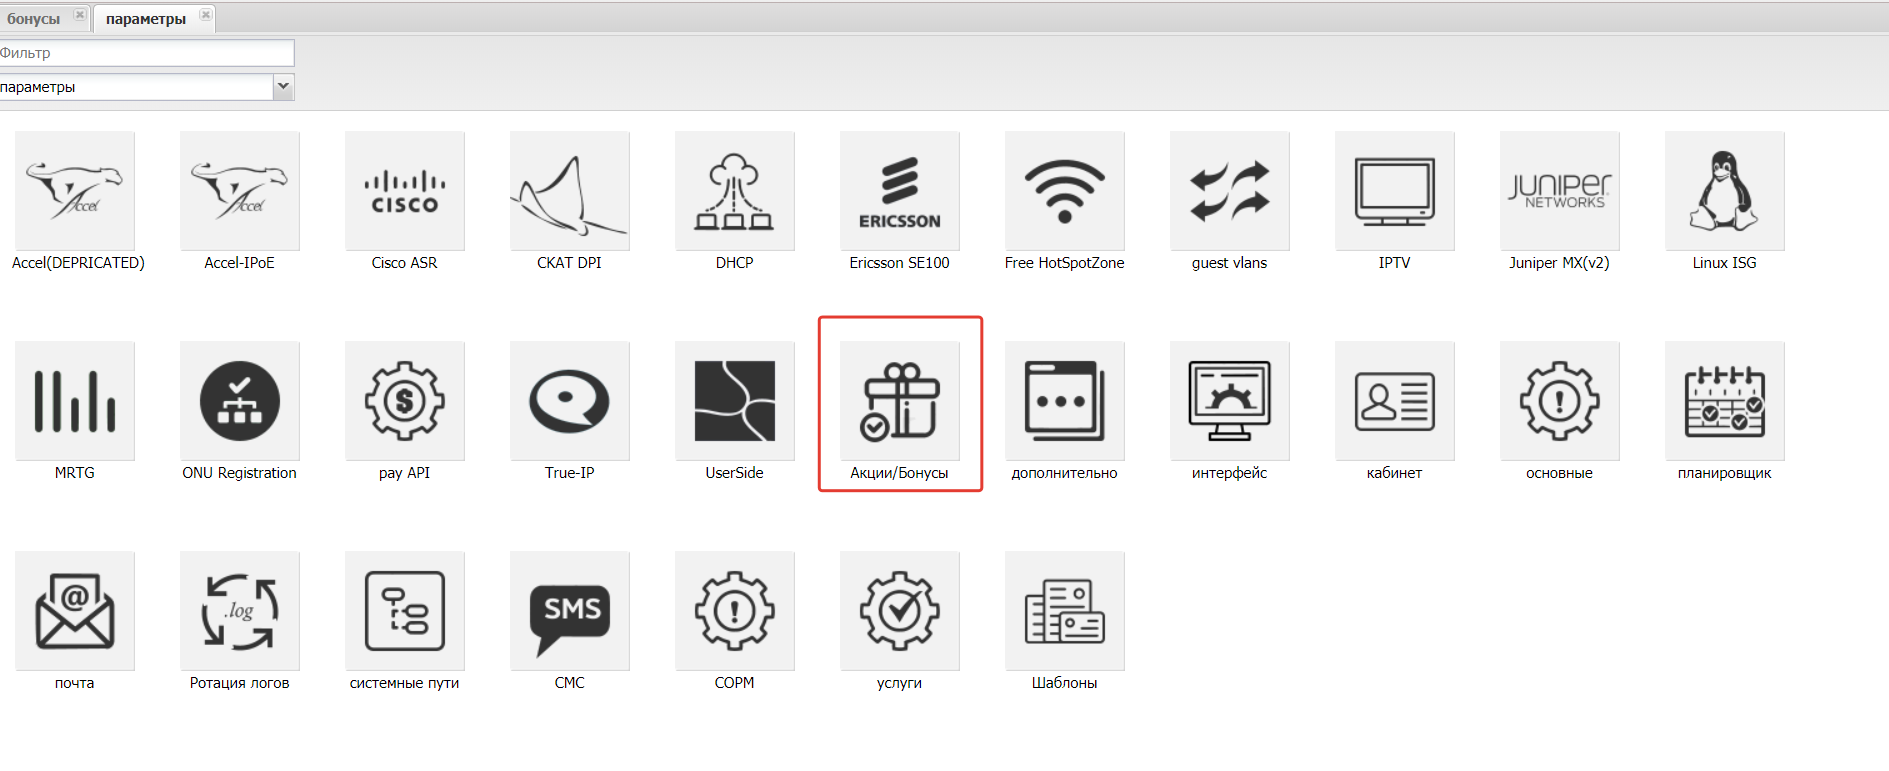Open Linux ISG penguin icon
The width and height of the screenshot is (1889, 771).
point(1724,192)
